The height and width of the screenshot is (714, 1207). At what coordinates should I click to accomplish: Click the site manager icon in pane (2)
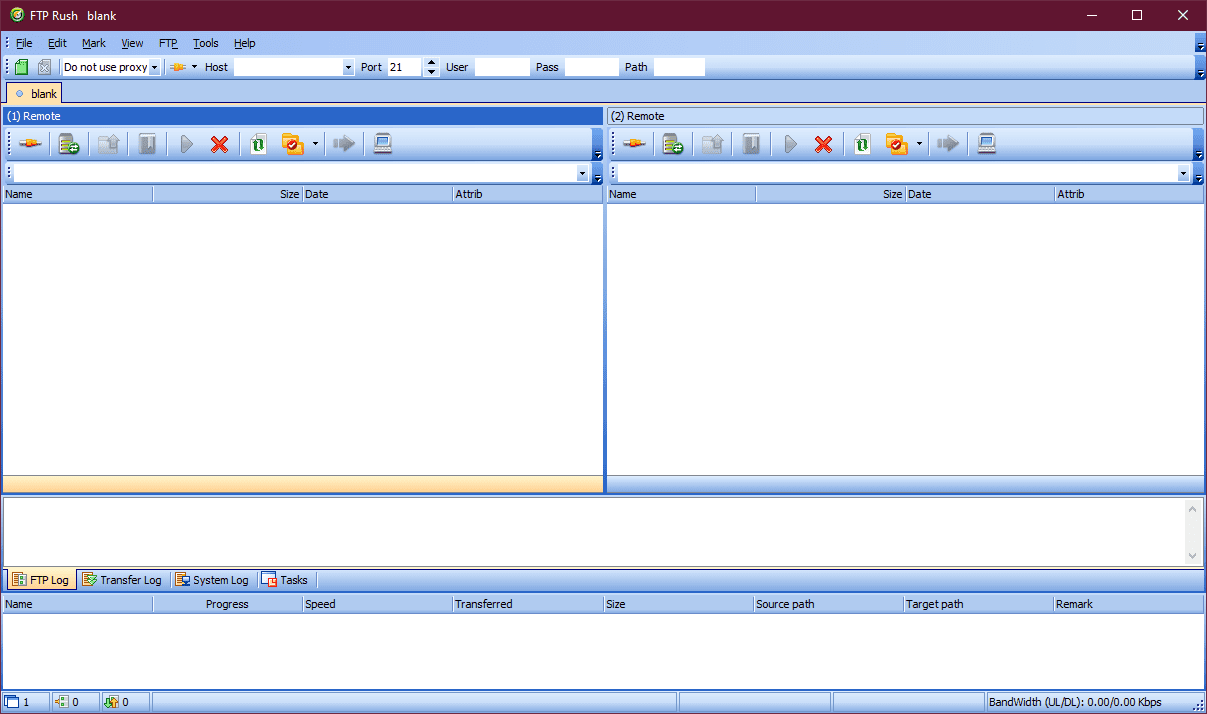tap(673, 145)
